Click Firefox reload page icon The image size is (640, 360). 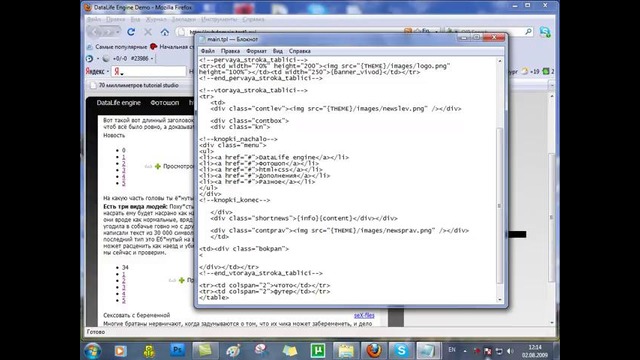pos(131,31)
